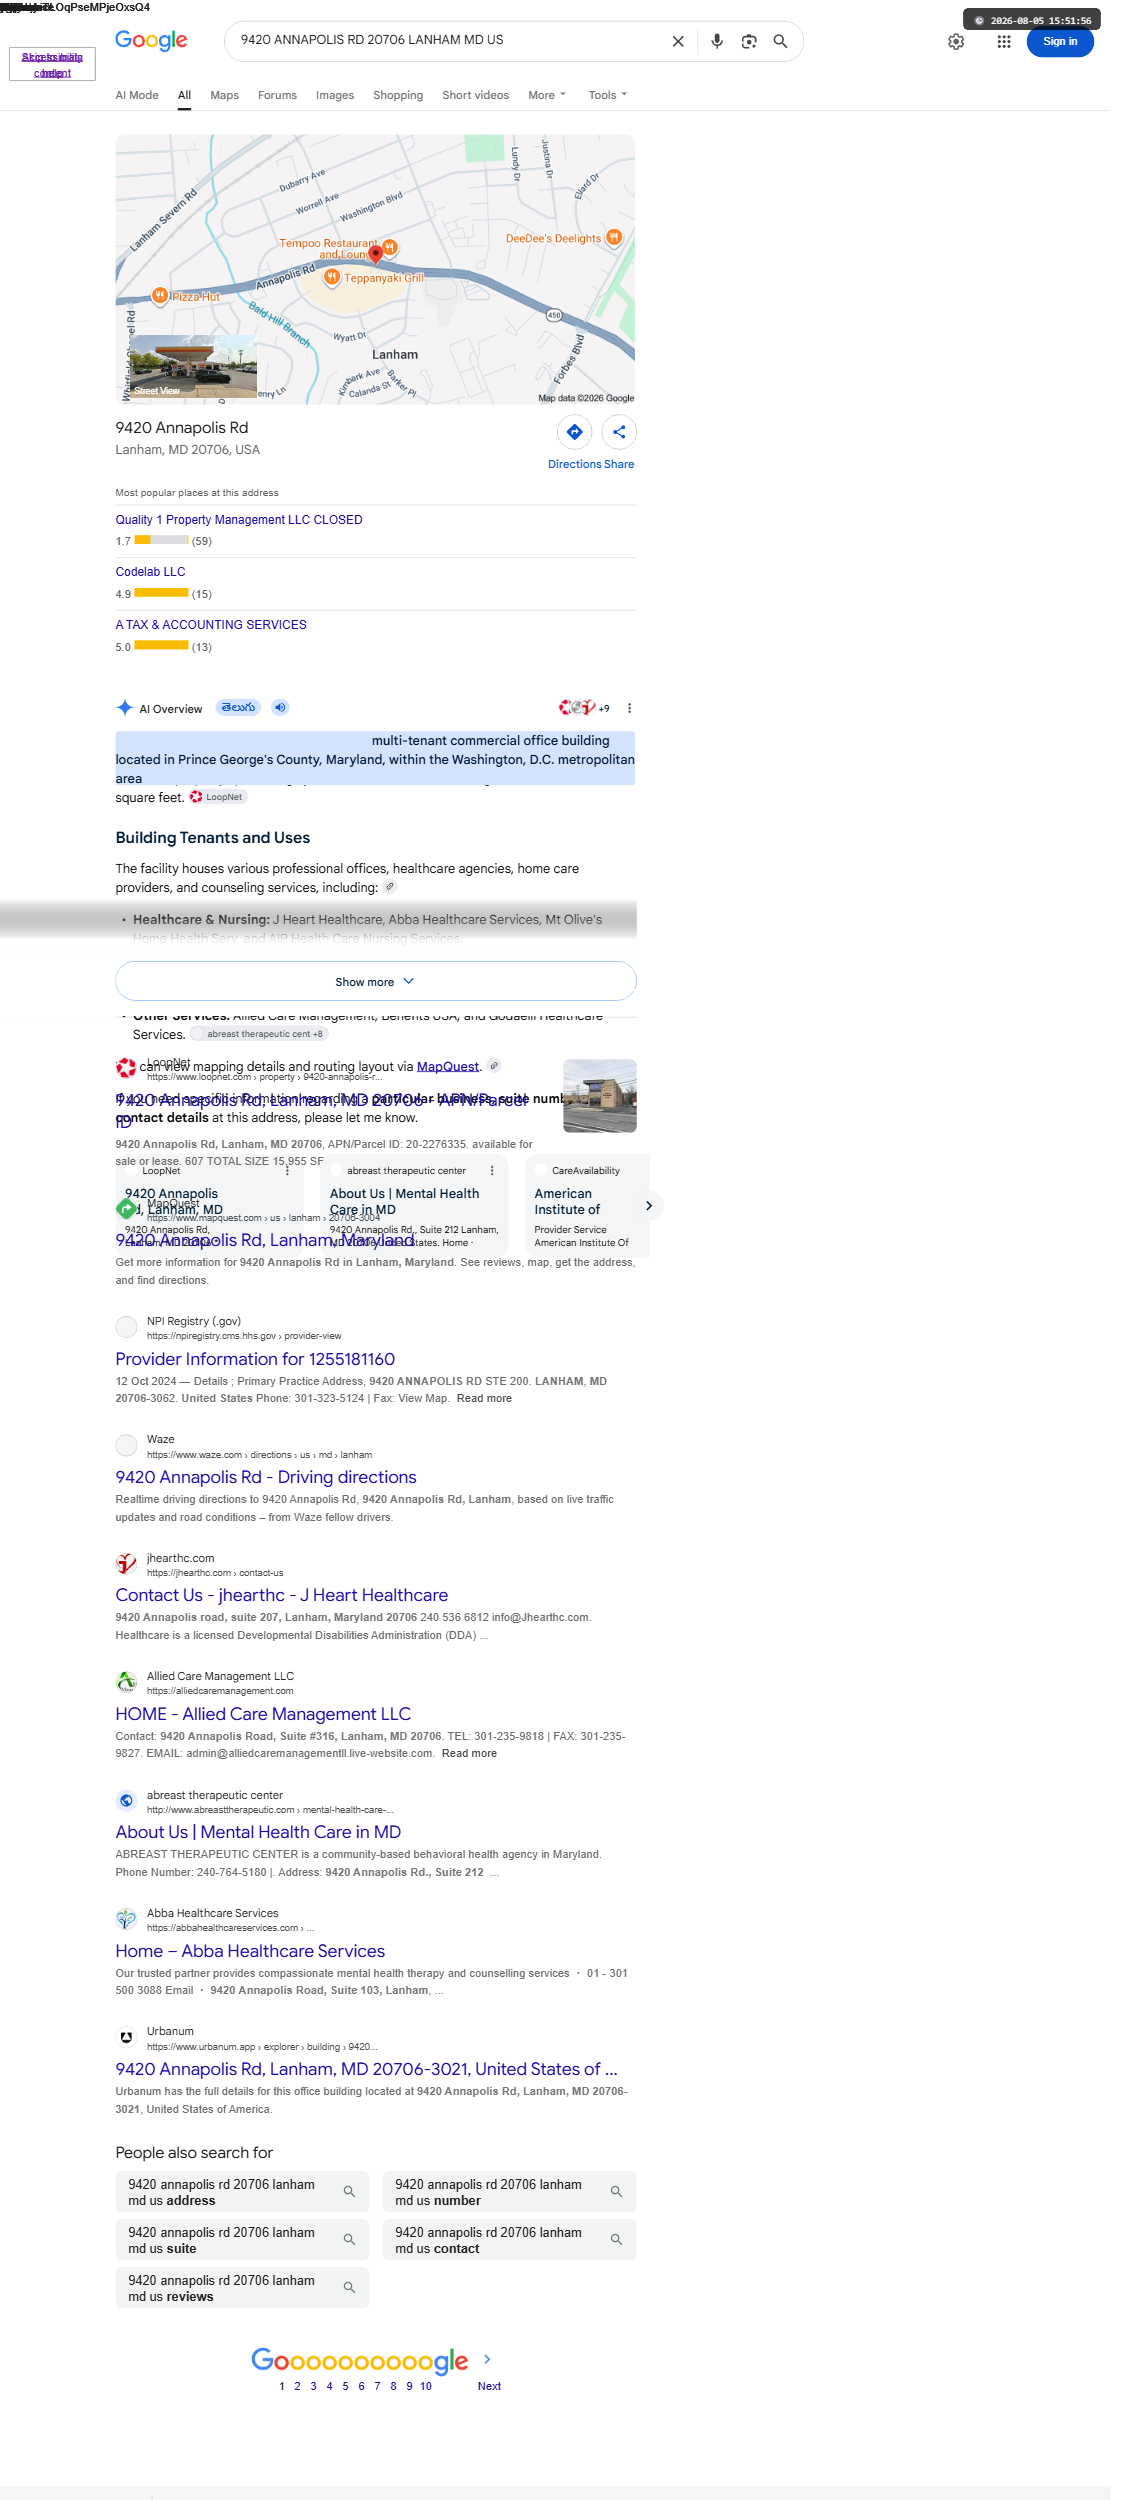Click link icon after MapQuest sentence
The image size is (1124, 2500).
(494, 1065)
